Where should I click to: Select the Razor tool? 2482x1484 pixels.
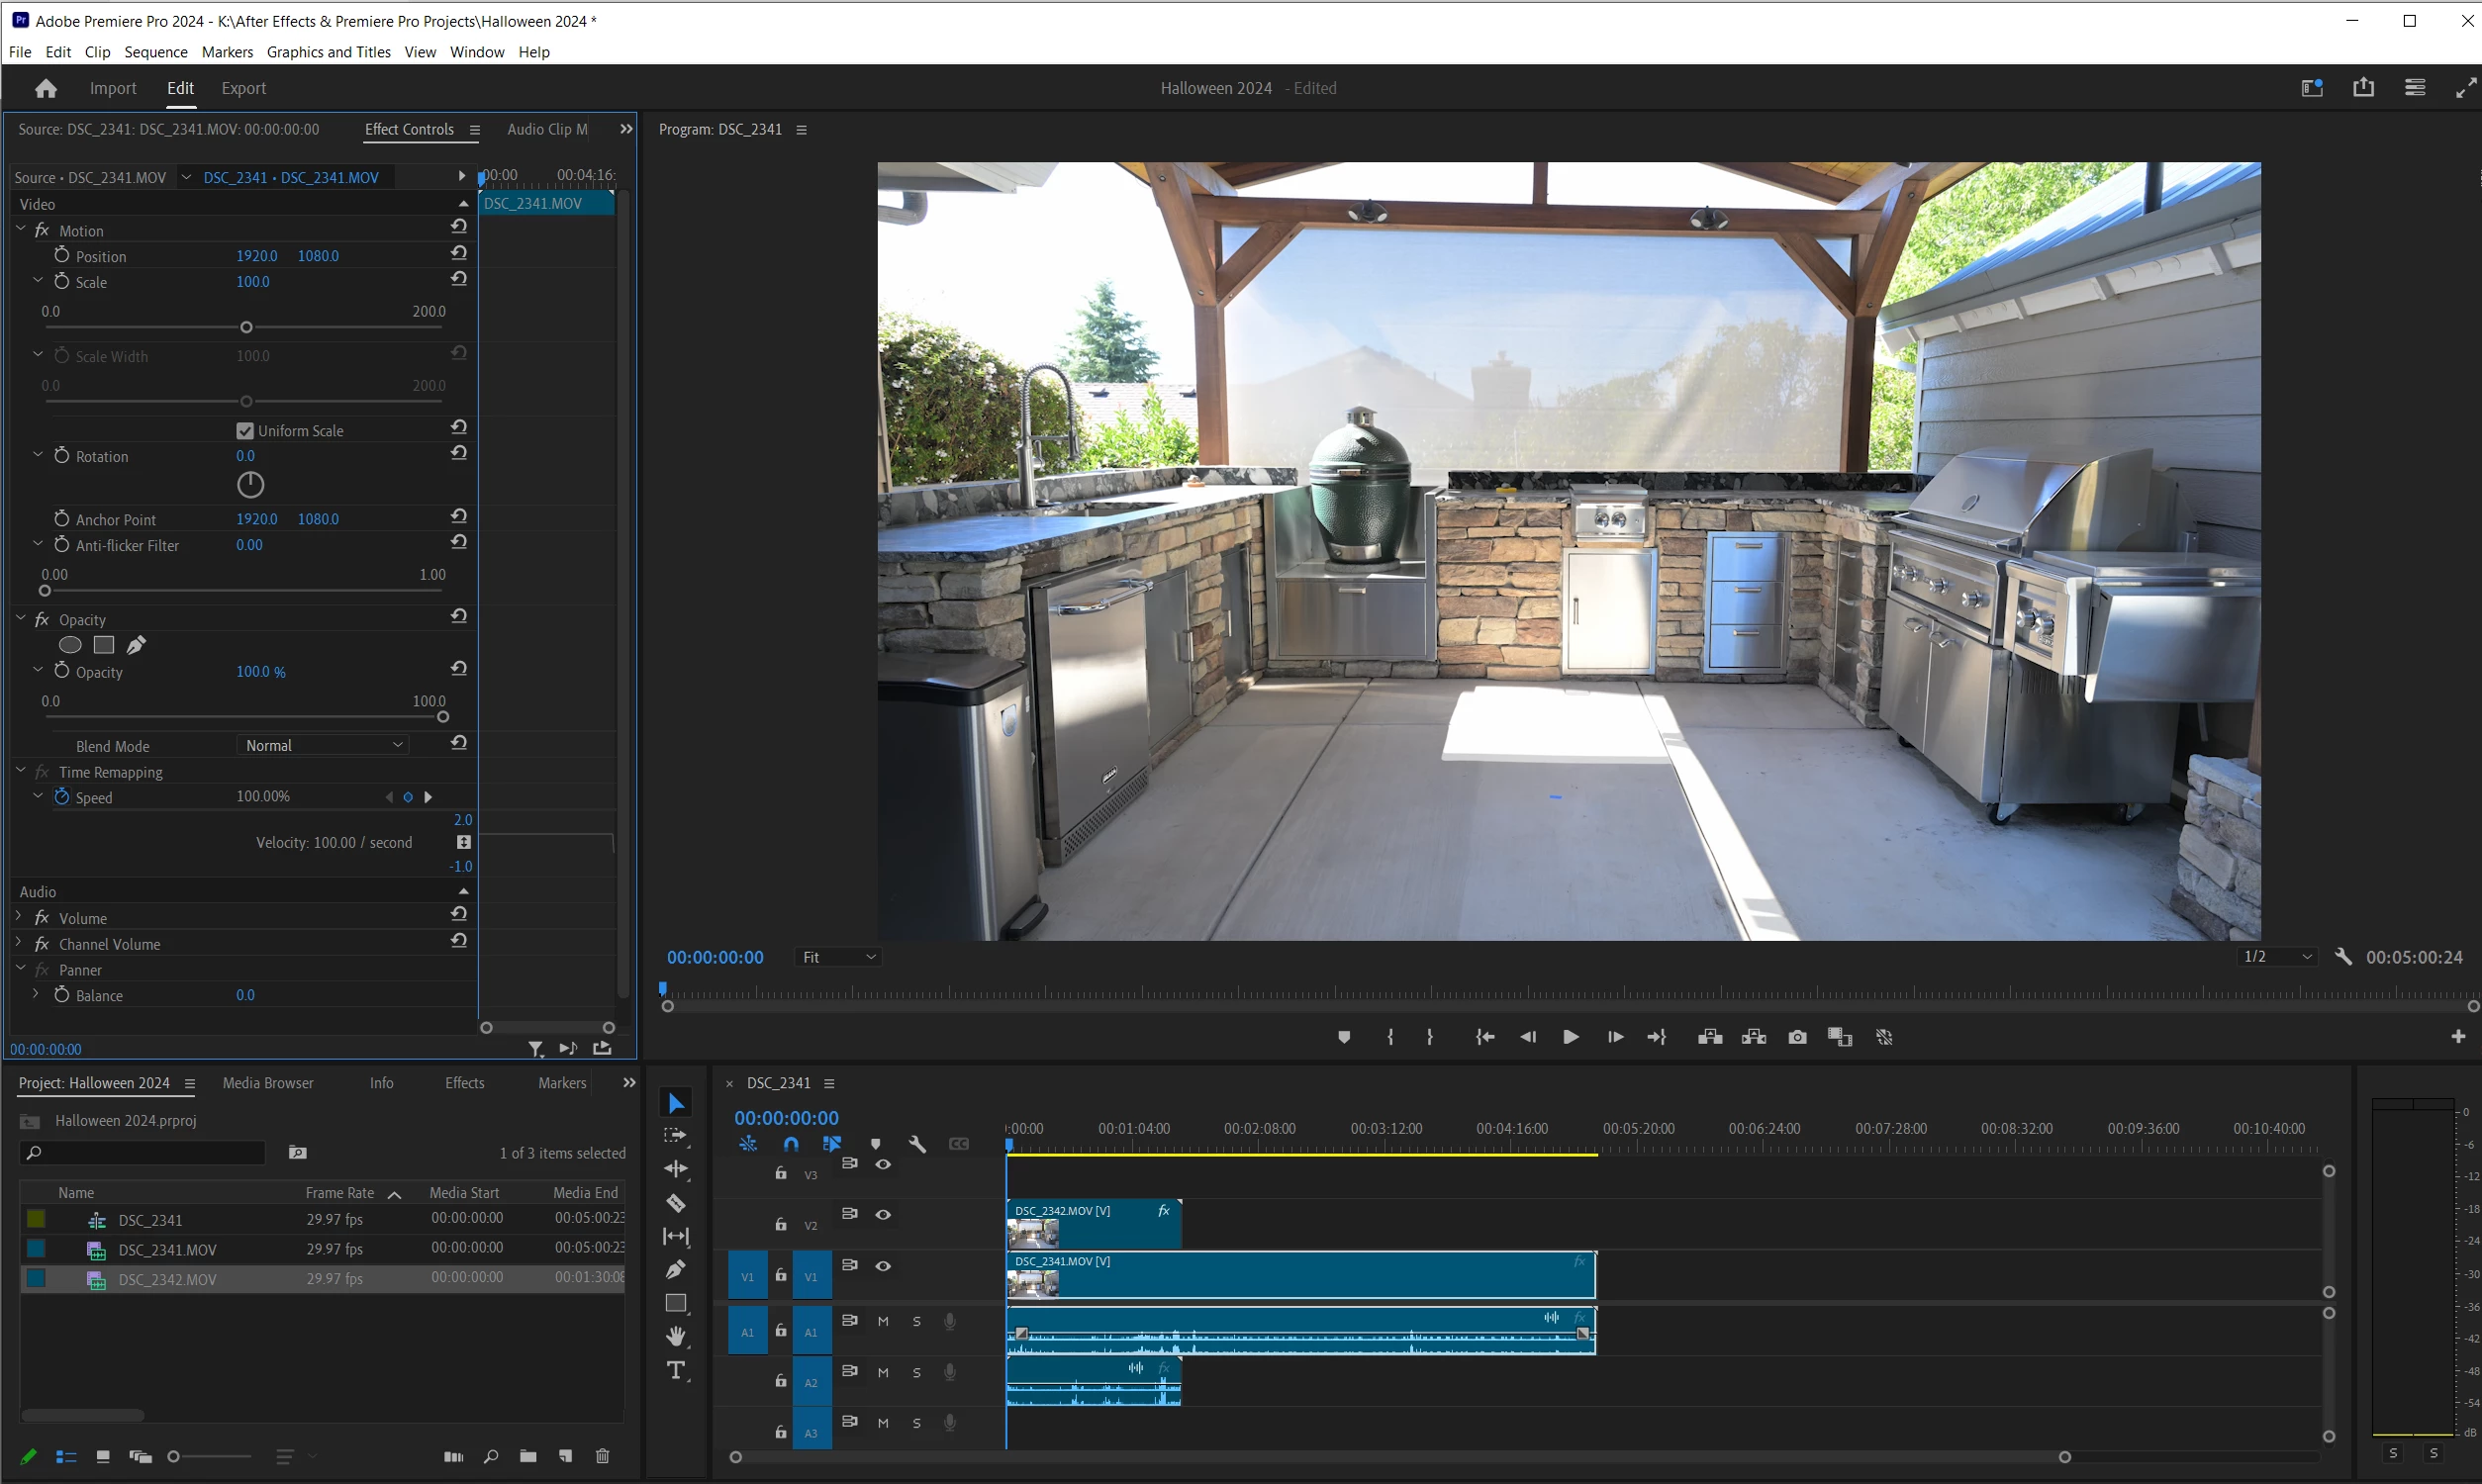[676, 1203]
